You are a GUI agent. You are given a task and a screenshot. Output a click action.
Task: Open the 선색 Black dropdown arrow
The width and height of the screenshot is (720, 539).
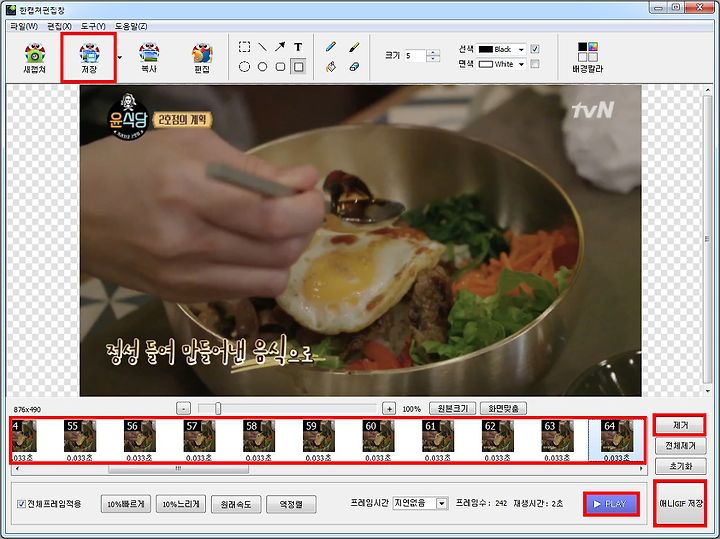(521, 49)
